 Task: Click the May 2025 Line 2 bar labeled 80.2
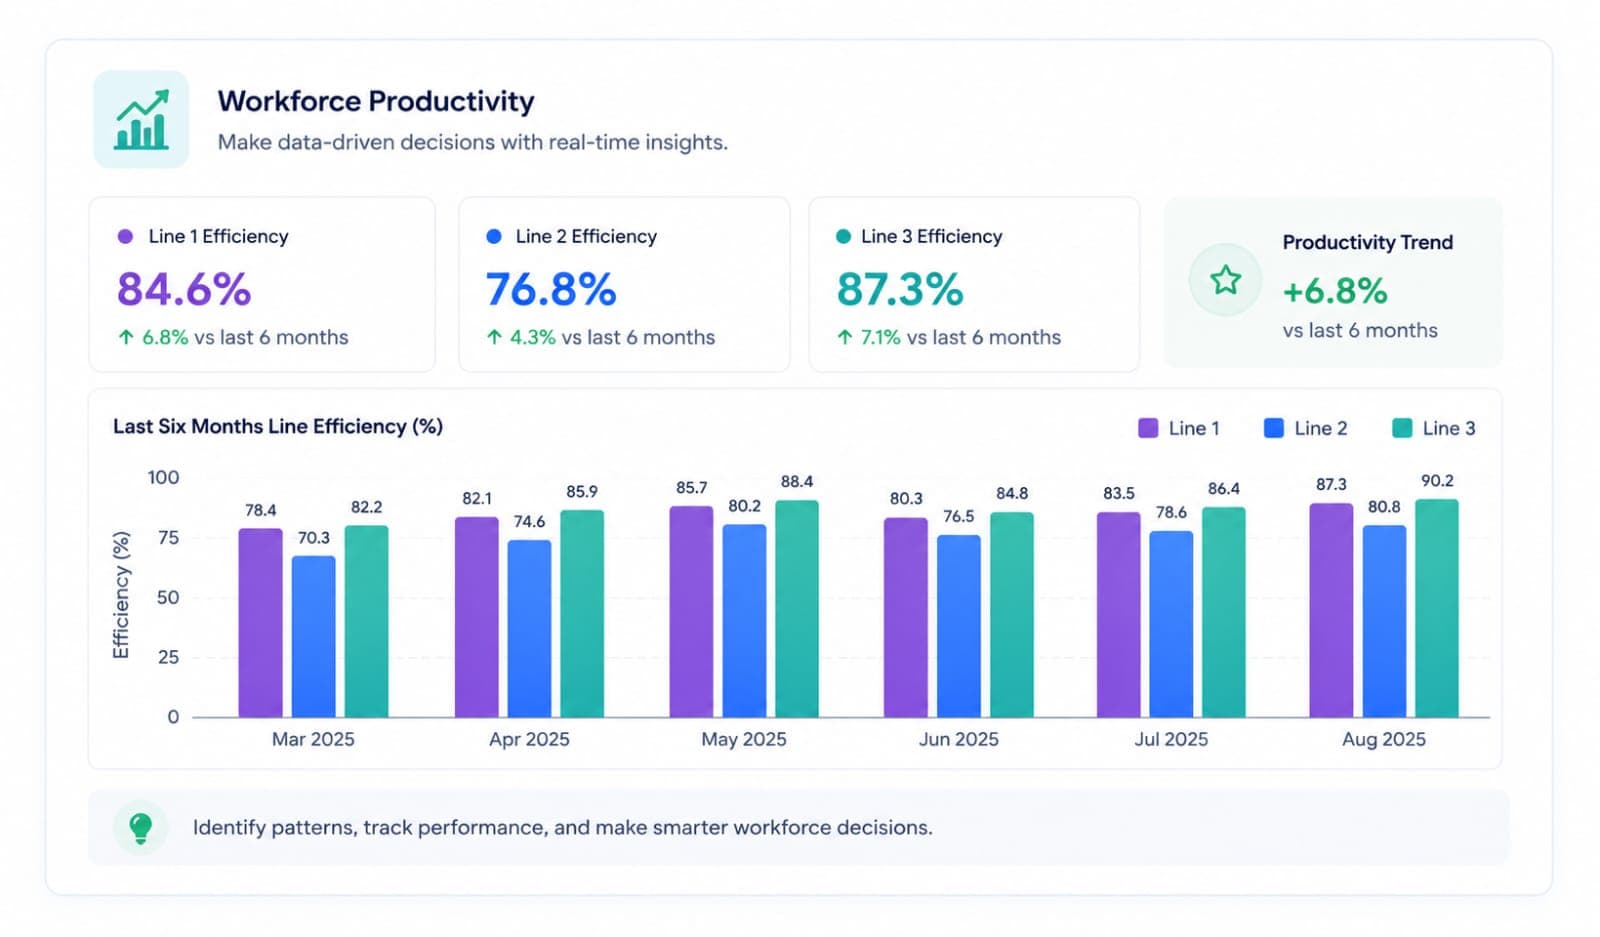coord(745,621)
